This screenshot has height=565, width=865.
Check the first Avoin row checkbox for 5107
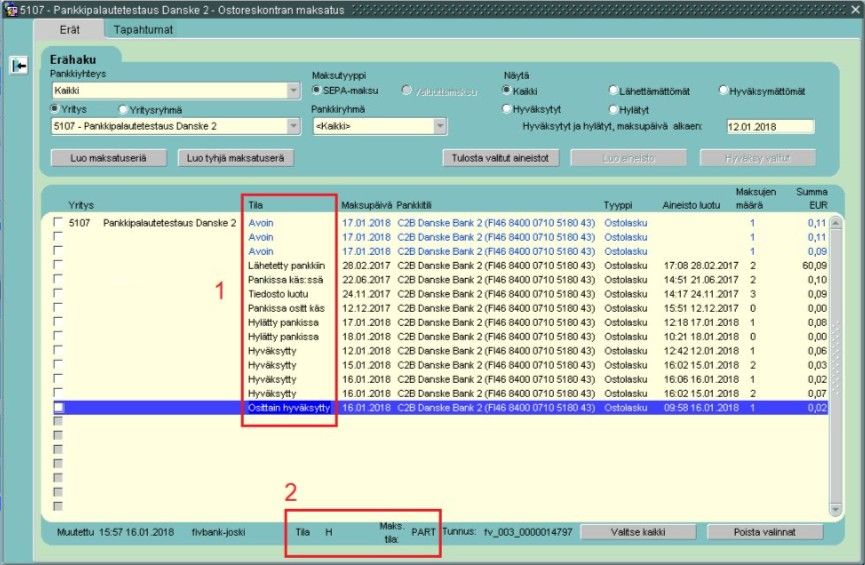[x=58, y=222]
